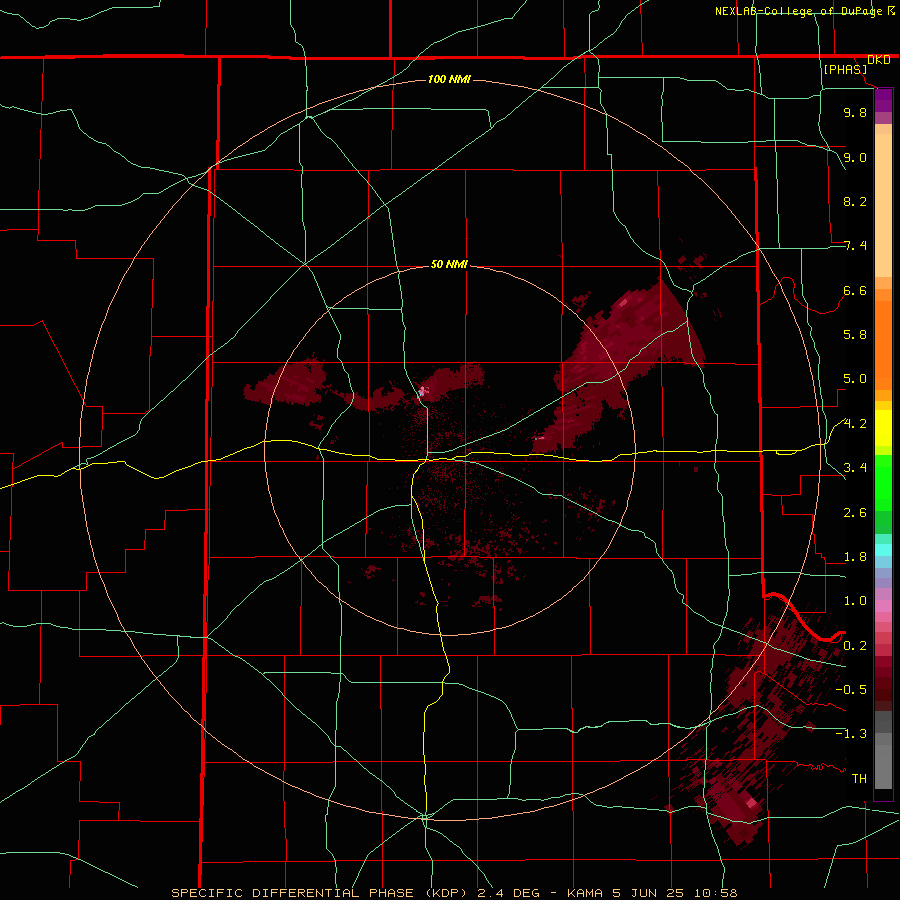This screenshot has width=900, height=900.
Task: Click the -0.5 value on the color scale
Action: (851, 690)
